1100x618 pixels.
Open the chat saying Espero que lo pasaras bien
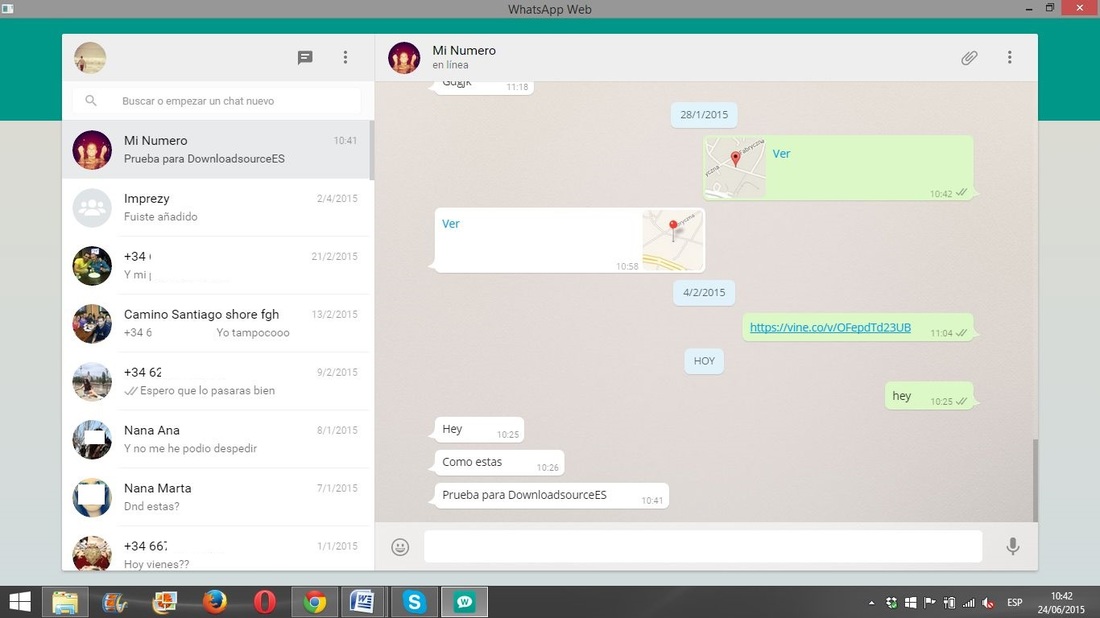[216, 382]
